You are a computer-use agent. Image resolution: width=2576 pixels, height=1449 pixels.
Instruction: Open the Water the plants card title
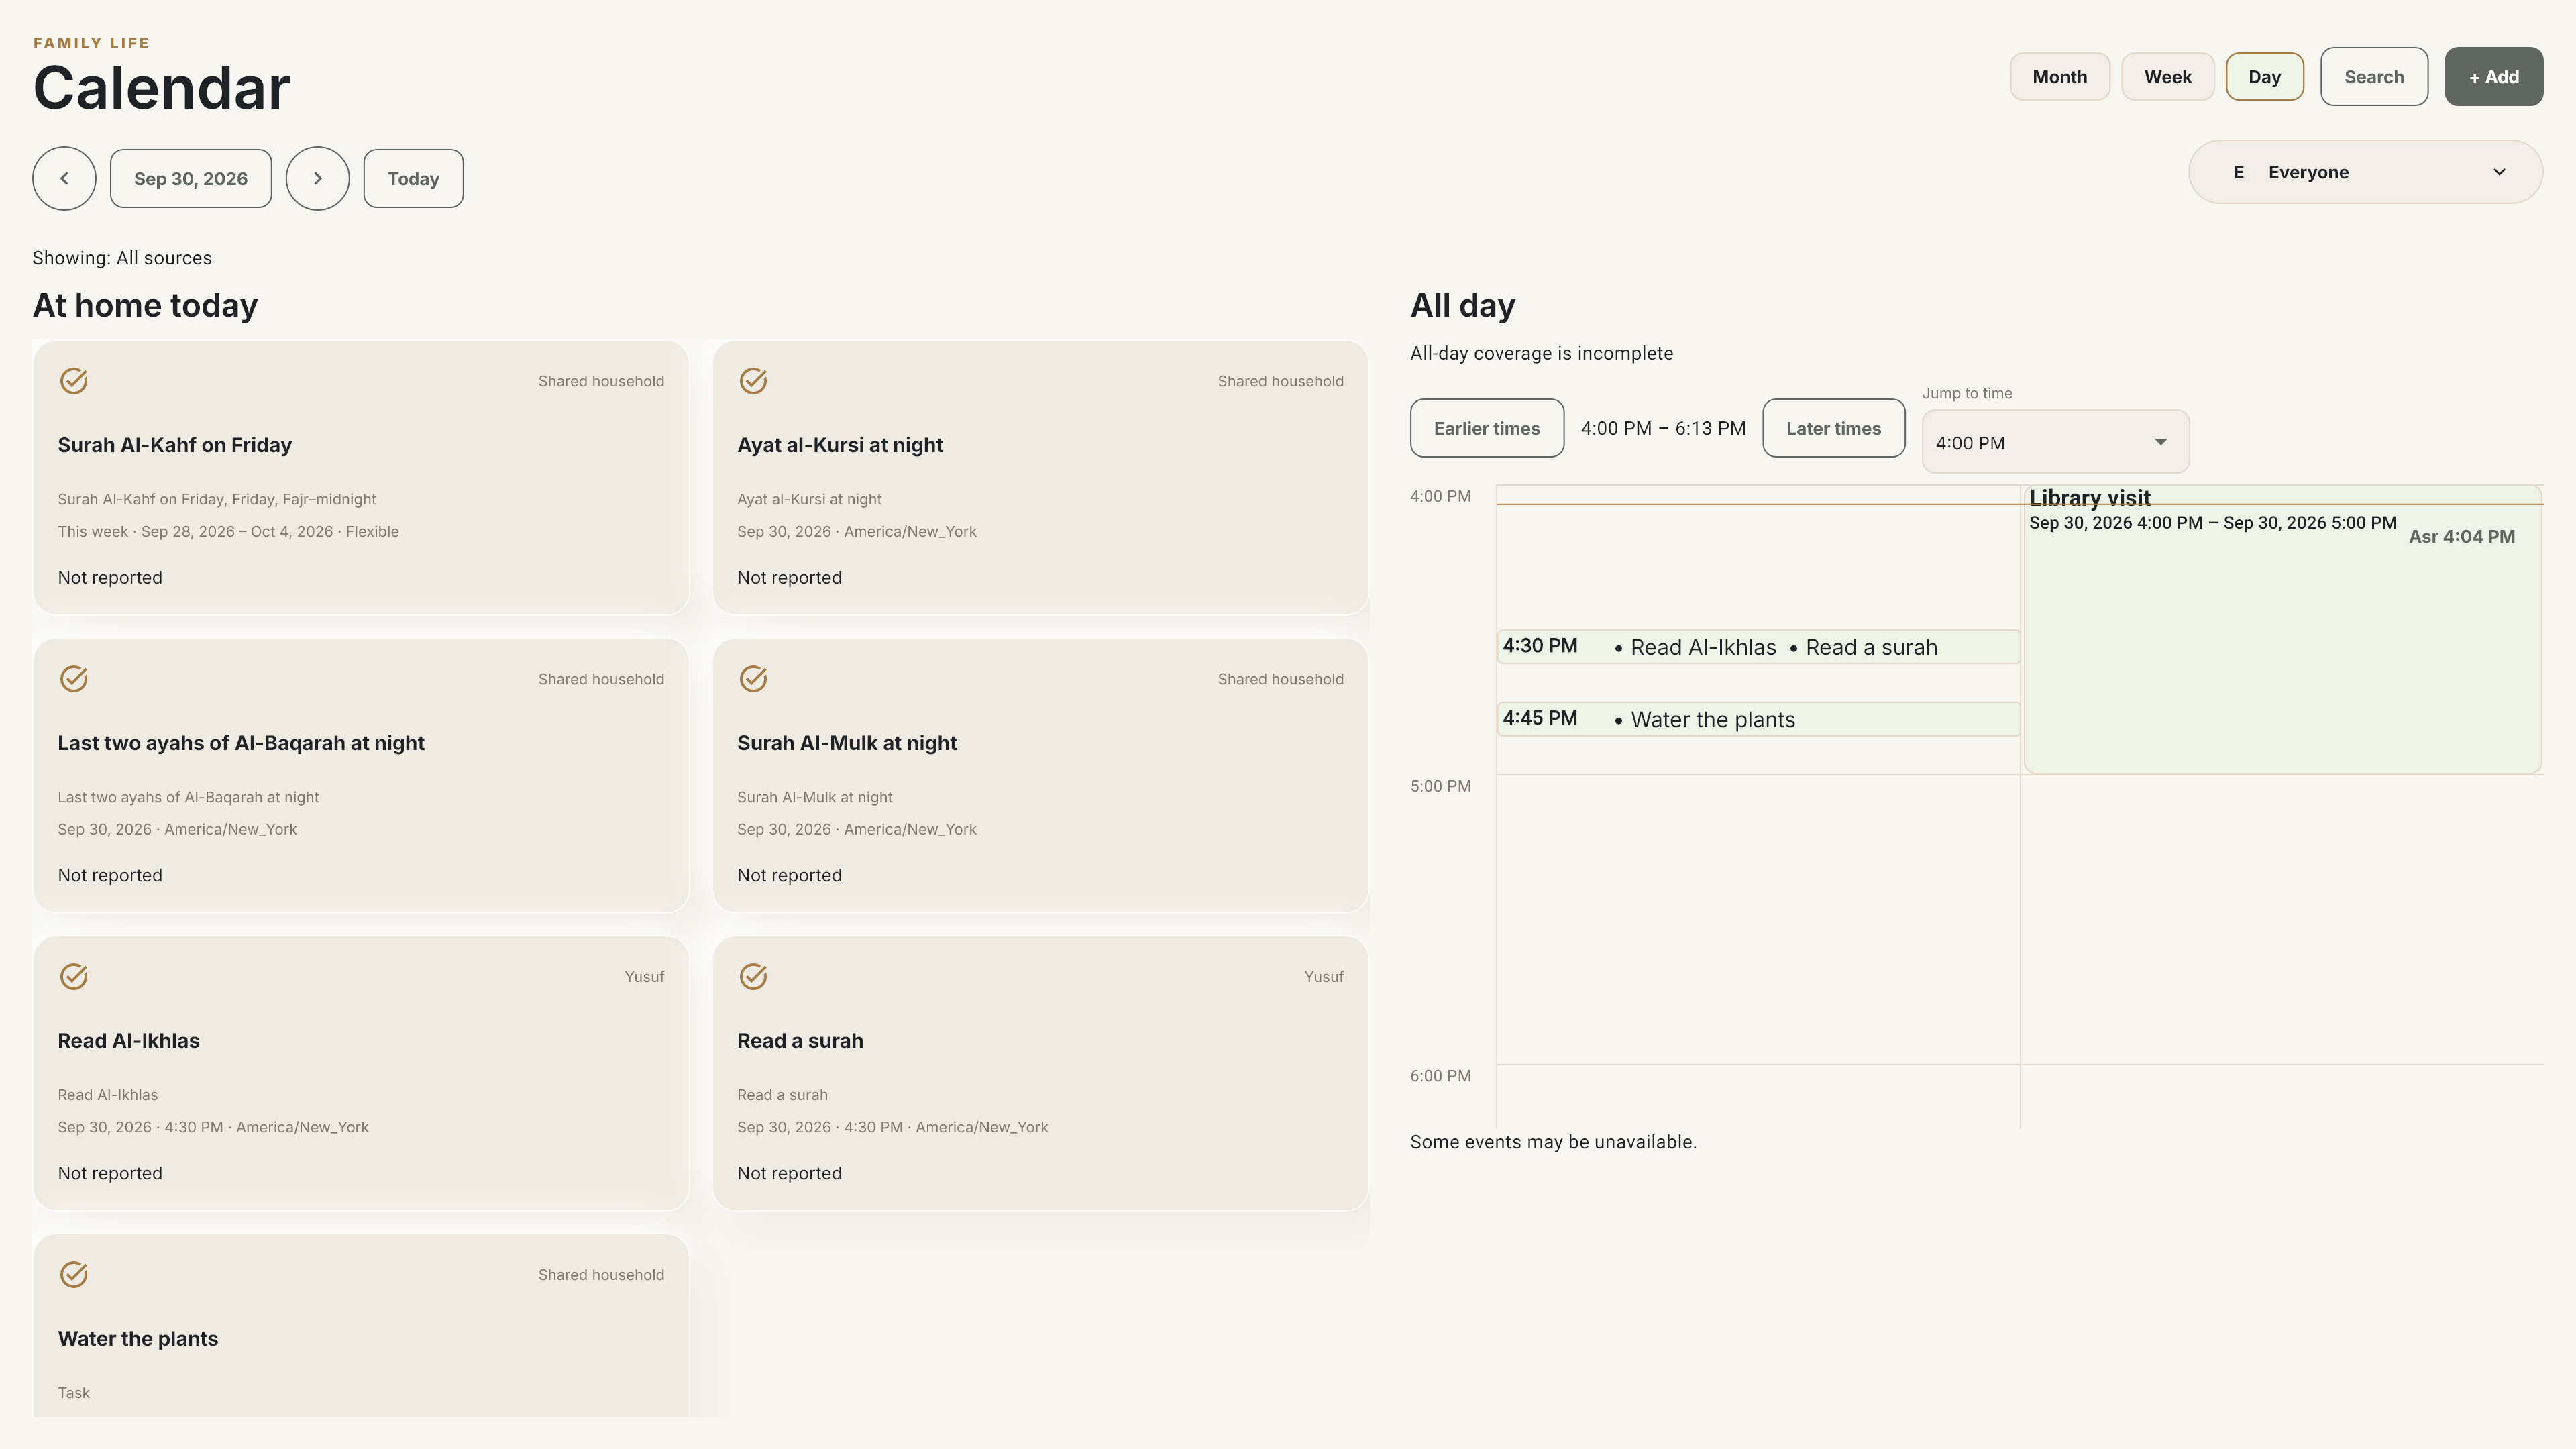click(138, 1339)
